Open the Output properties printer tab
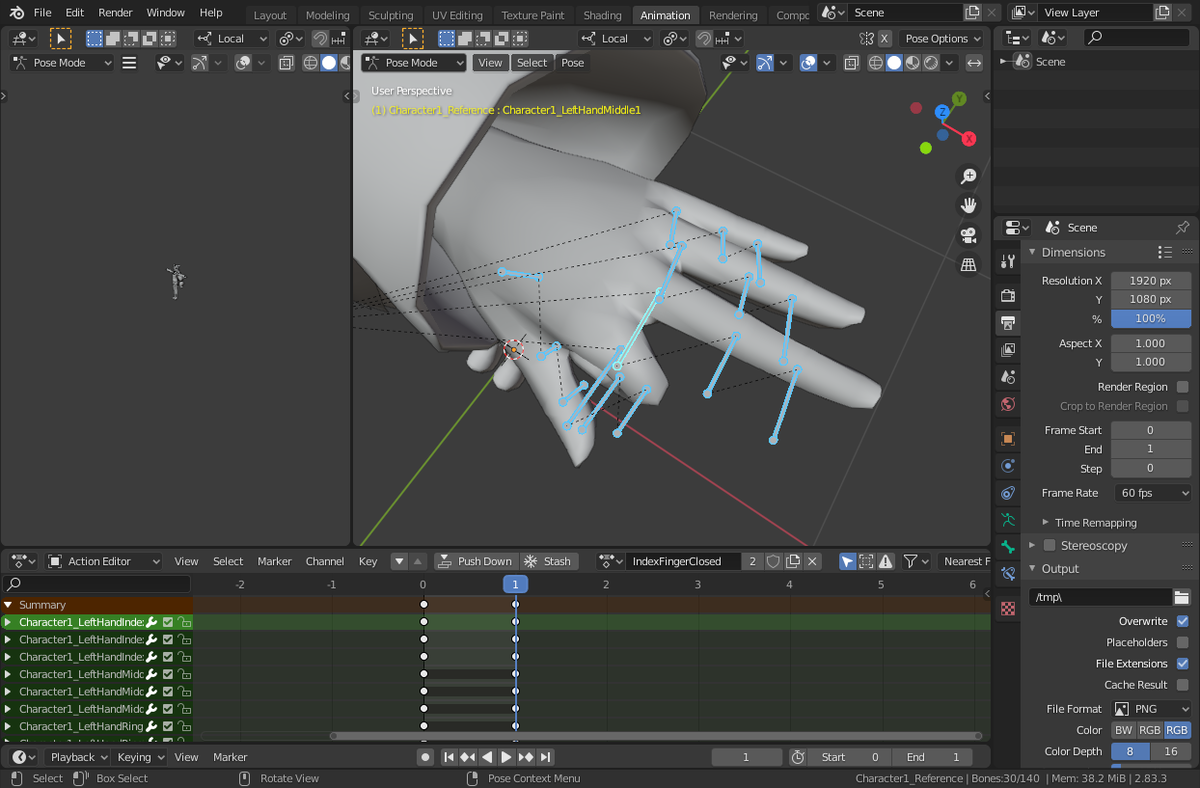This screenshot has height=788, width=1200. 1008,323
